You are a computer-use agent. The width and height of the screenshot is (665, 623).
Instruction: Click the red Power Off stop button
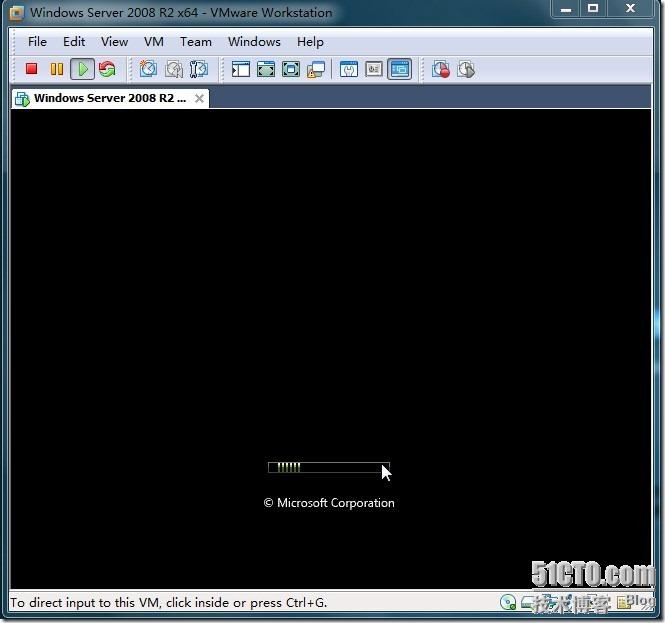coord(31,69)
